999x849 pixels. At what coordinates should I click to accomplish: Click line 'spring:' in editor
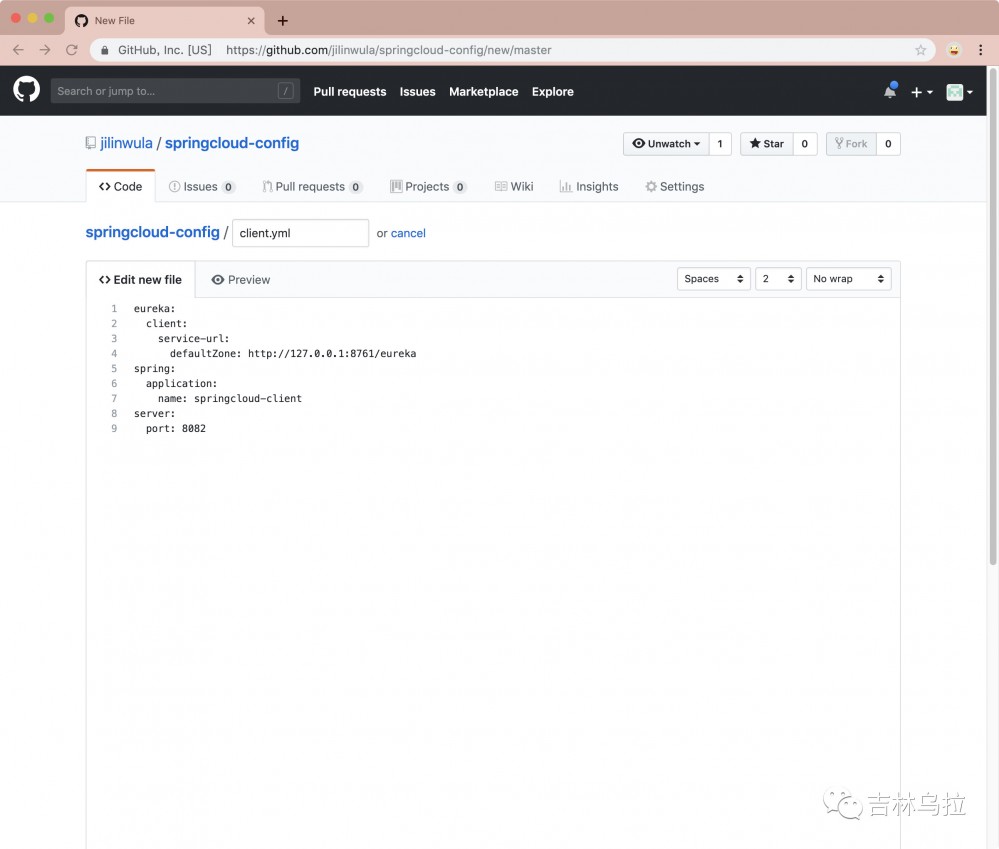pyautogui.click(x=154, y=369)
